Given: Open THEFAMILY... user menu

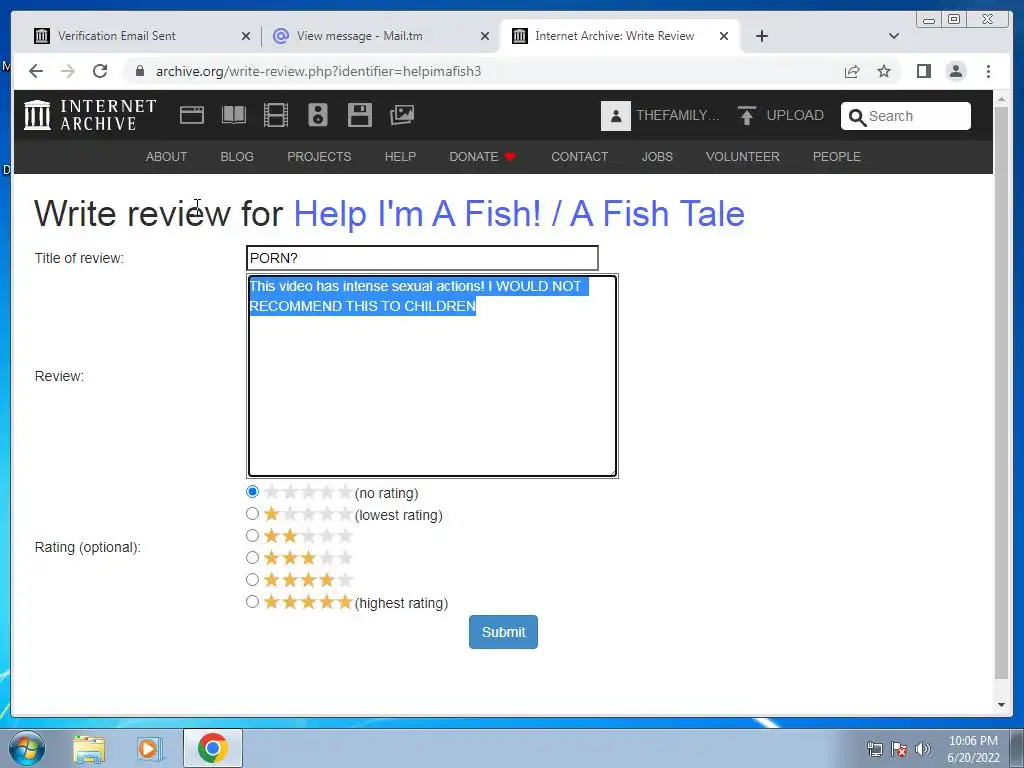Looking at the screenshot, I should [x=677, y=116].
